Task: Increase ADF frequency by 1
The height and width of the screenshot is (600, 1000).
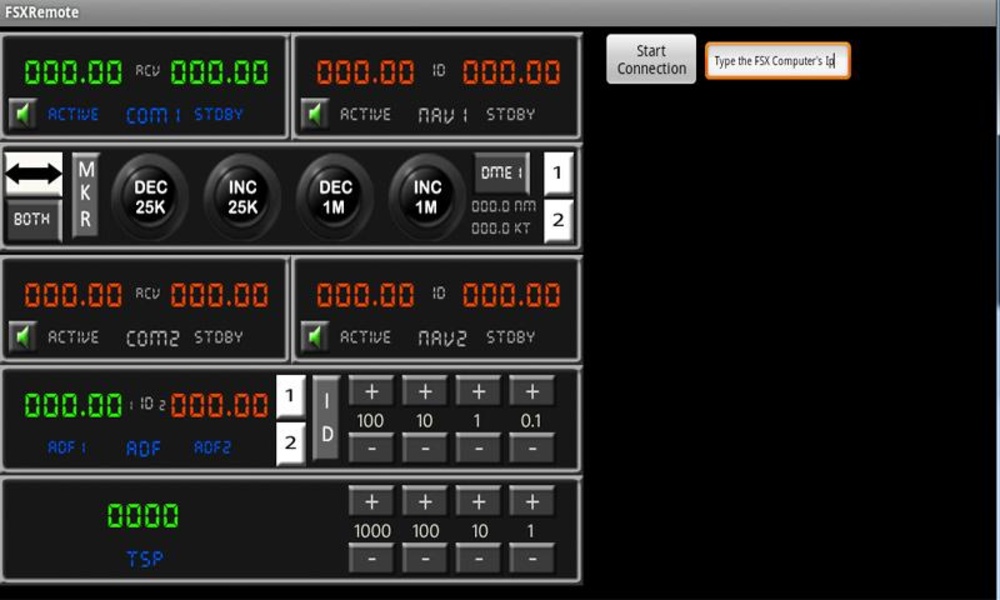Action: tap(478, 391)
